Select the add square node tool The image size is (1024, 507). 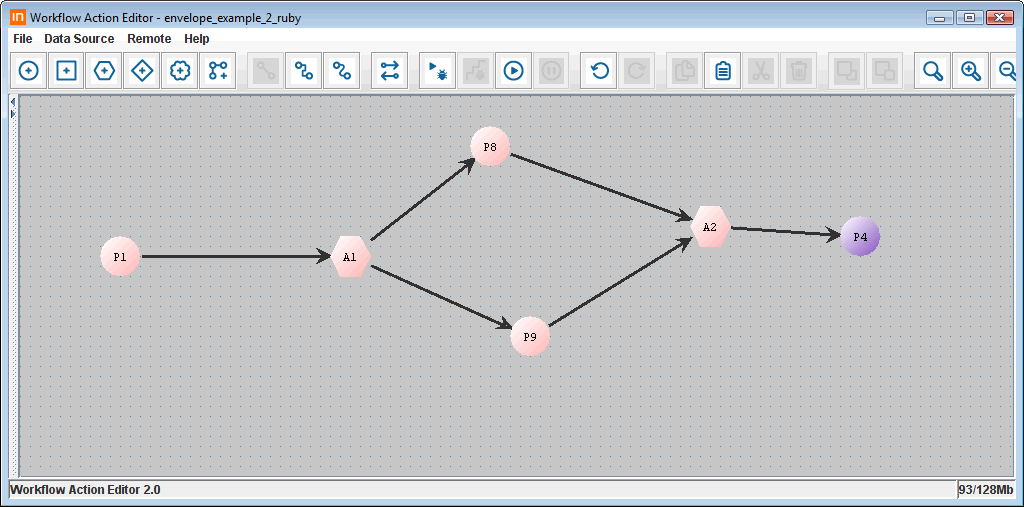coord(67,71)
